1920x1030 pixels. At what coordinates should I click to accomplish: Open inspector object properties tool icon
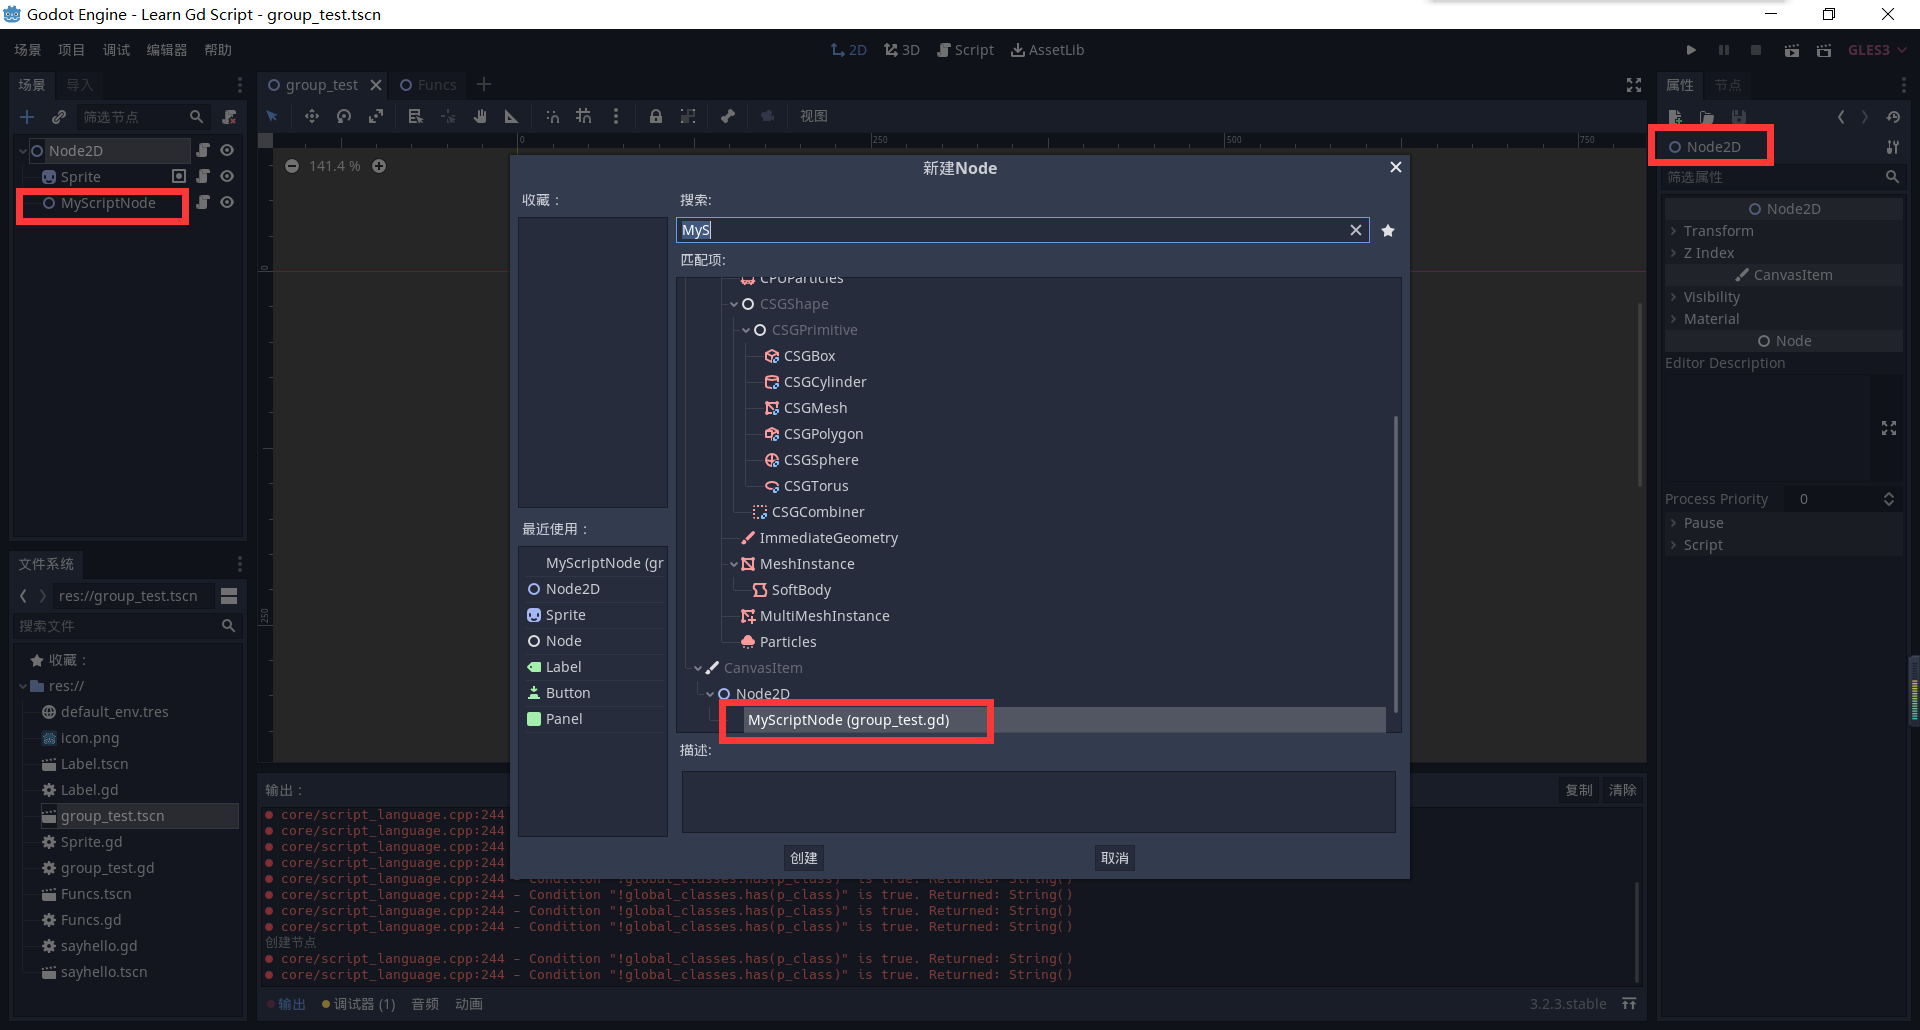click(1893, 147)
